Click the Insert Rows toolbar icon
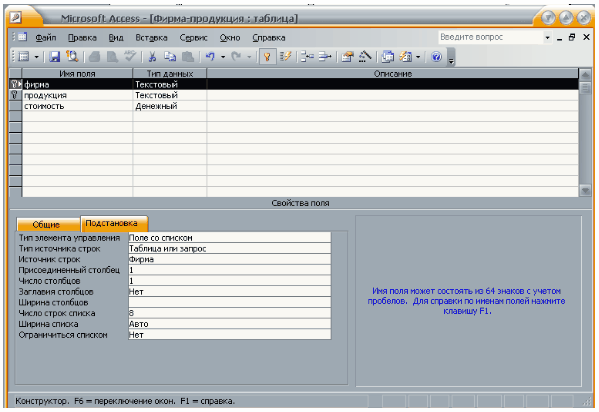Image resolution: width=599 pixels, height=412 pixels. tap(307, 57)
